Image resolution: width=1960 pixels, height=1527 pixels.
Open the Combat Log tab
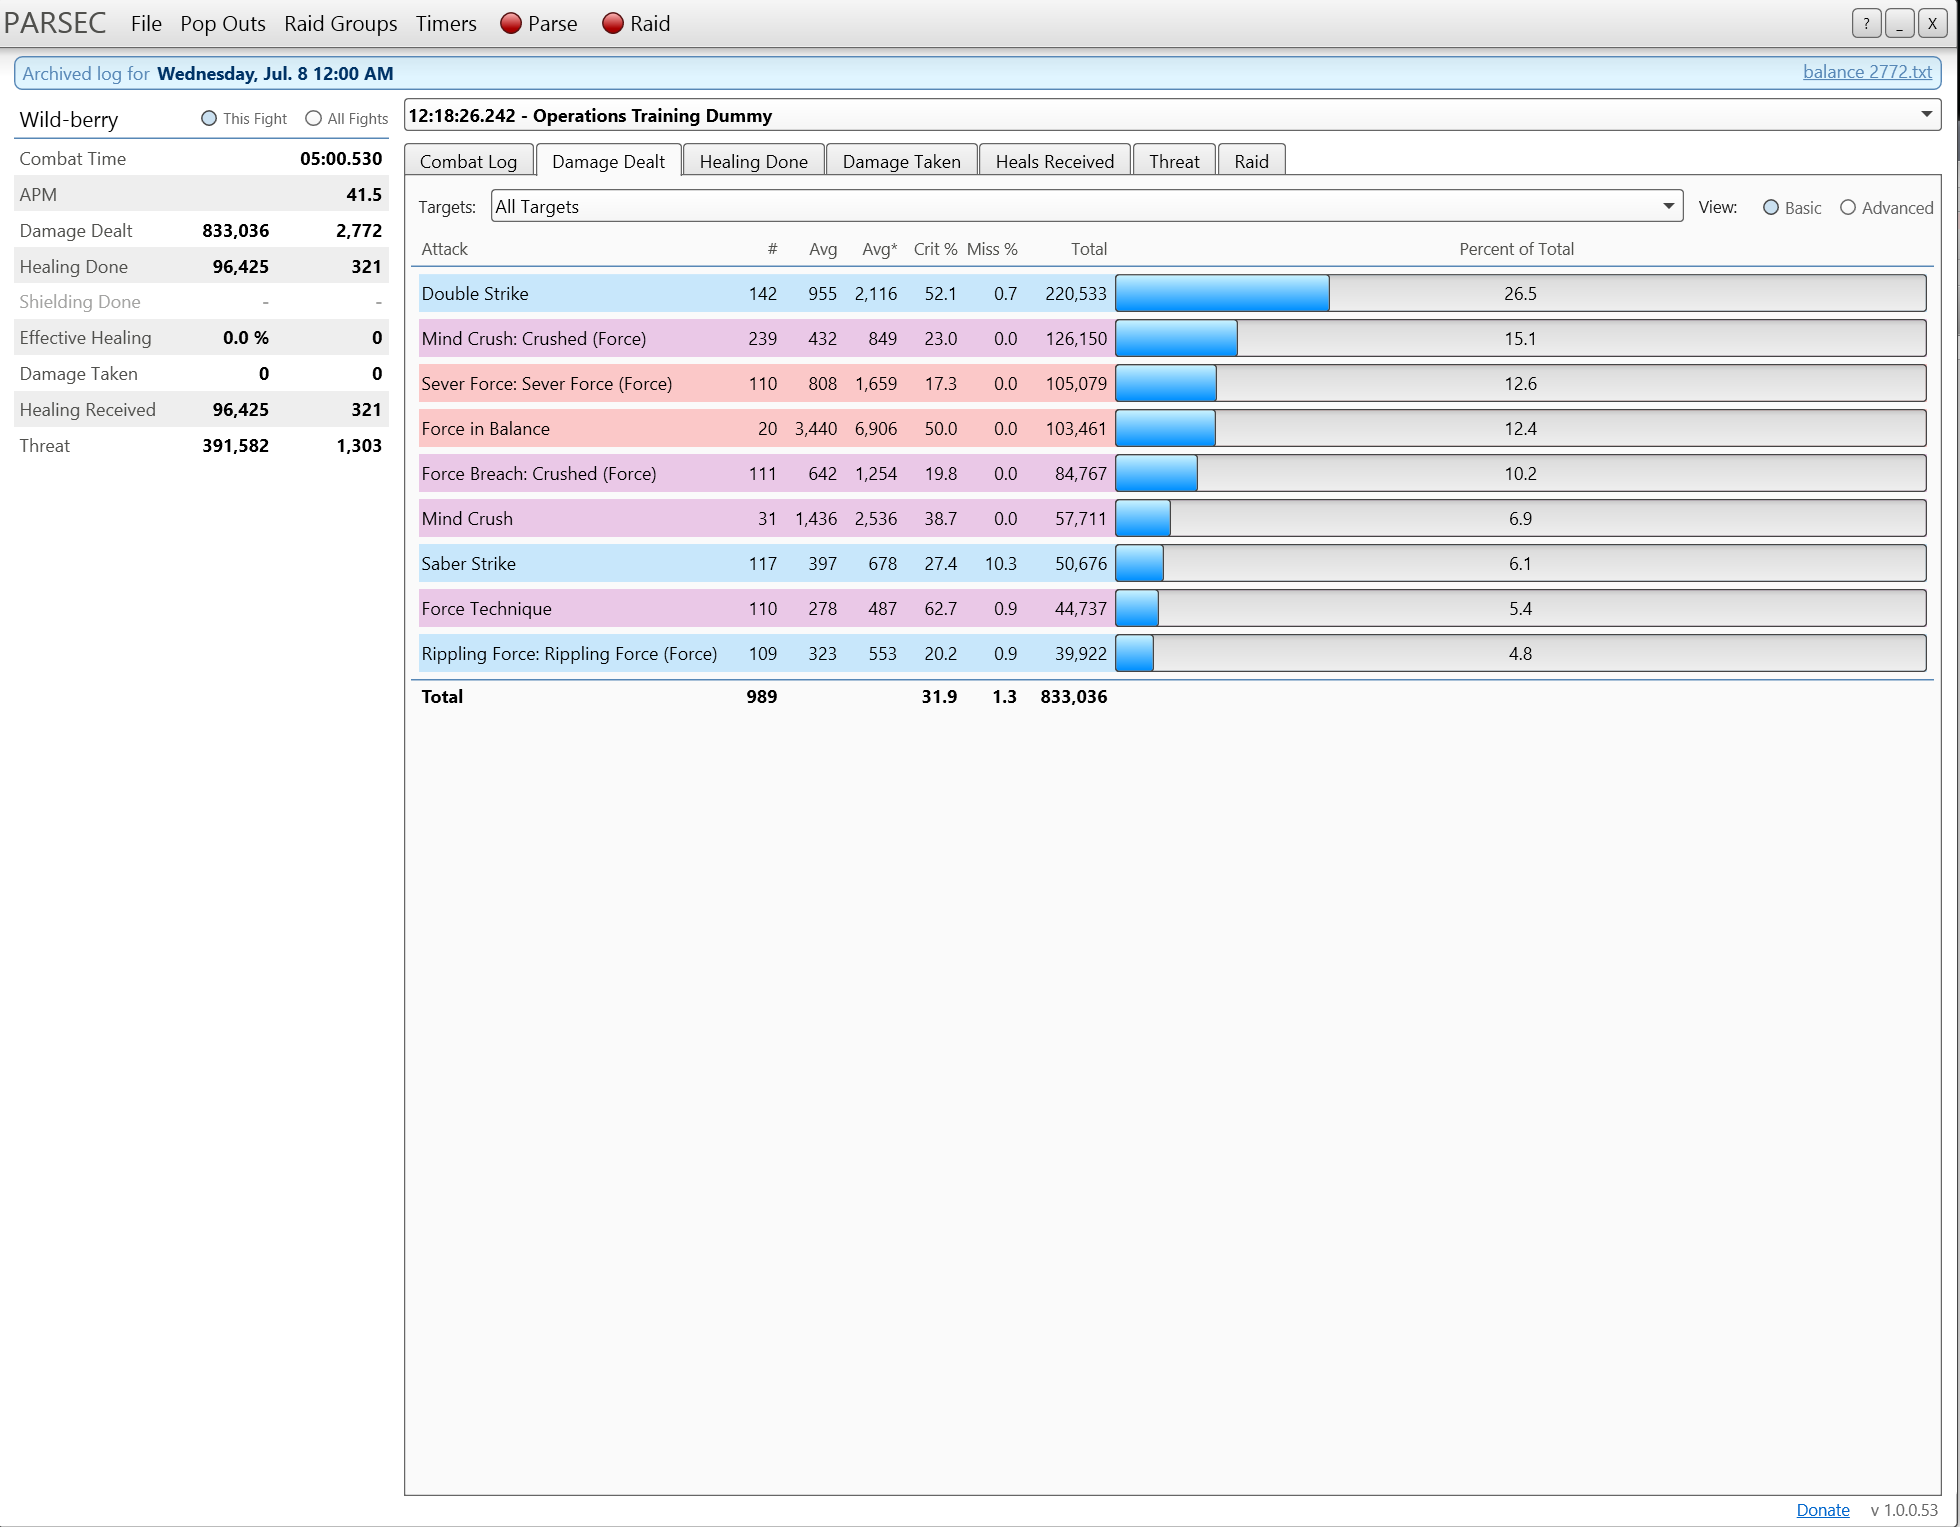468,162
